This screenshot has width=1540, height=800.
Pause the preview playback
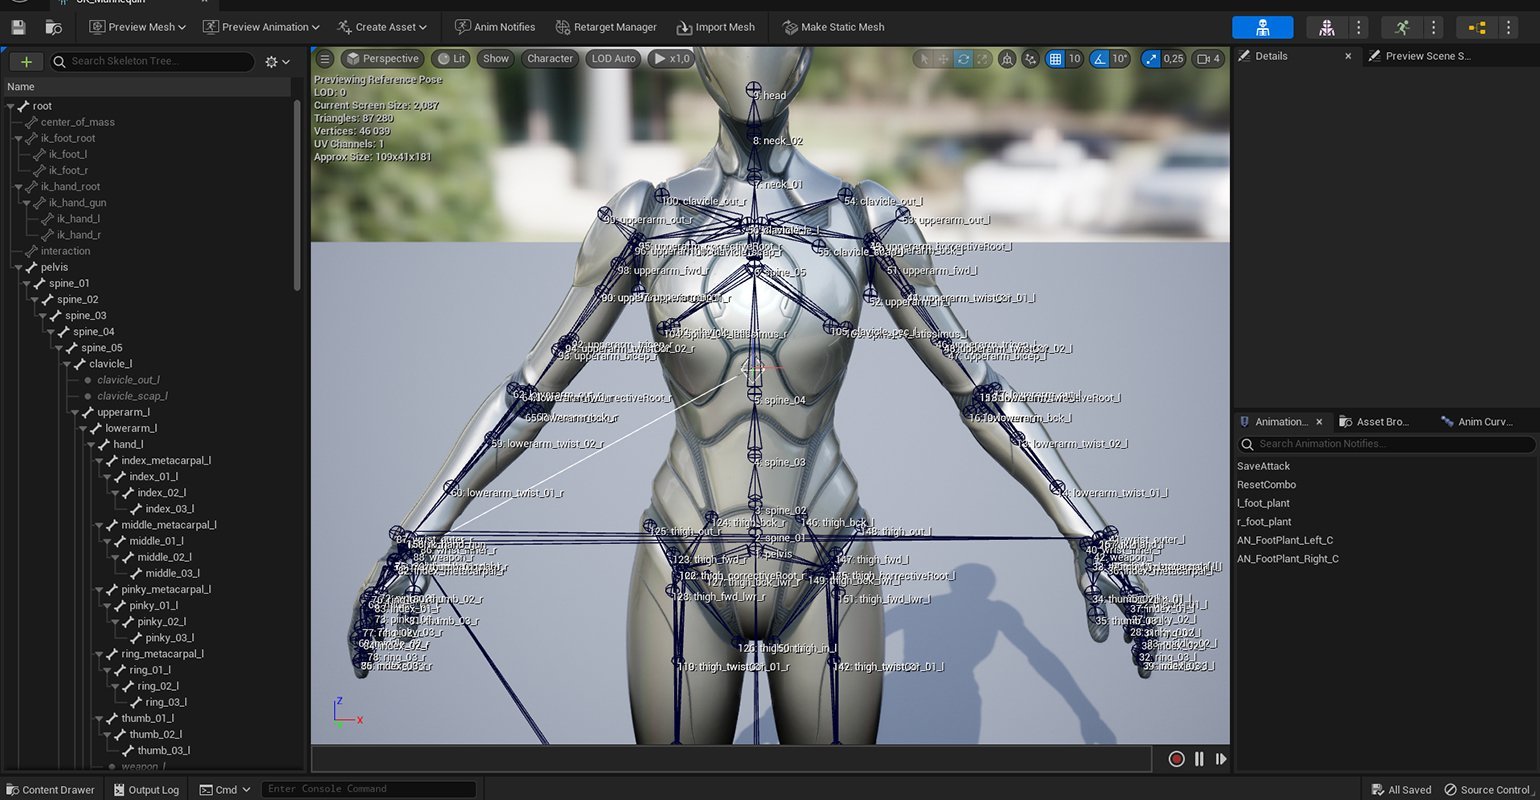coord(1199,759)
